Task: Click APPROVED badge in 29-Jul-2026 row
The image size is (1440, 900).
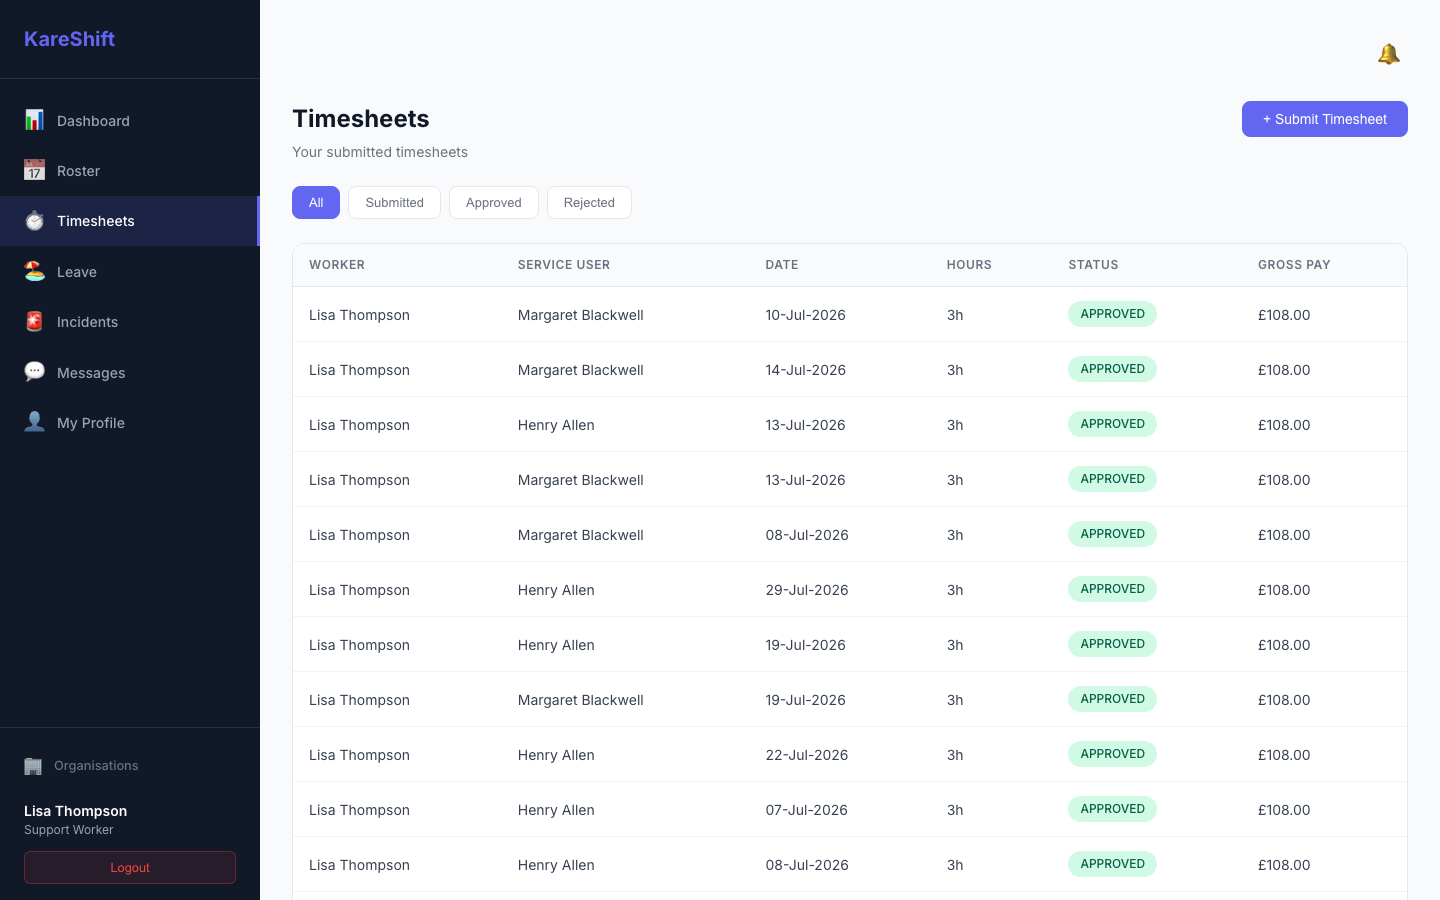Action: click(x=1112, y=589)
